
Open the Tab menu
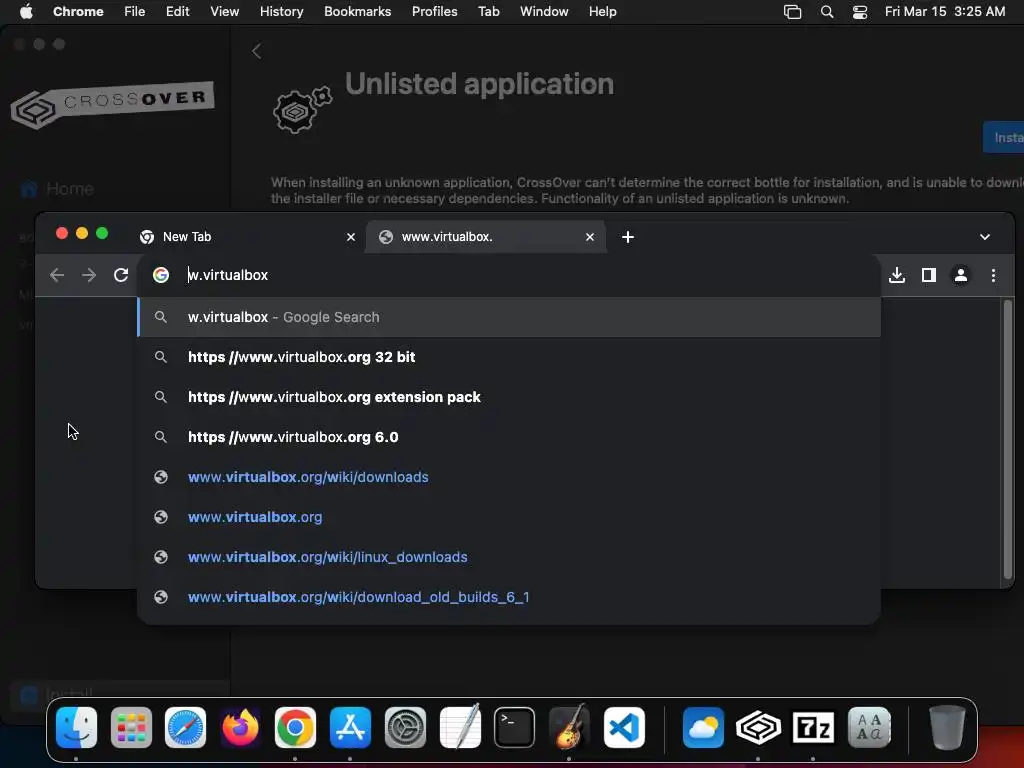488,11
